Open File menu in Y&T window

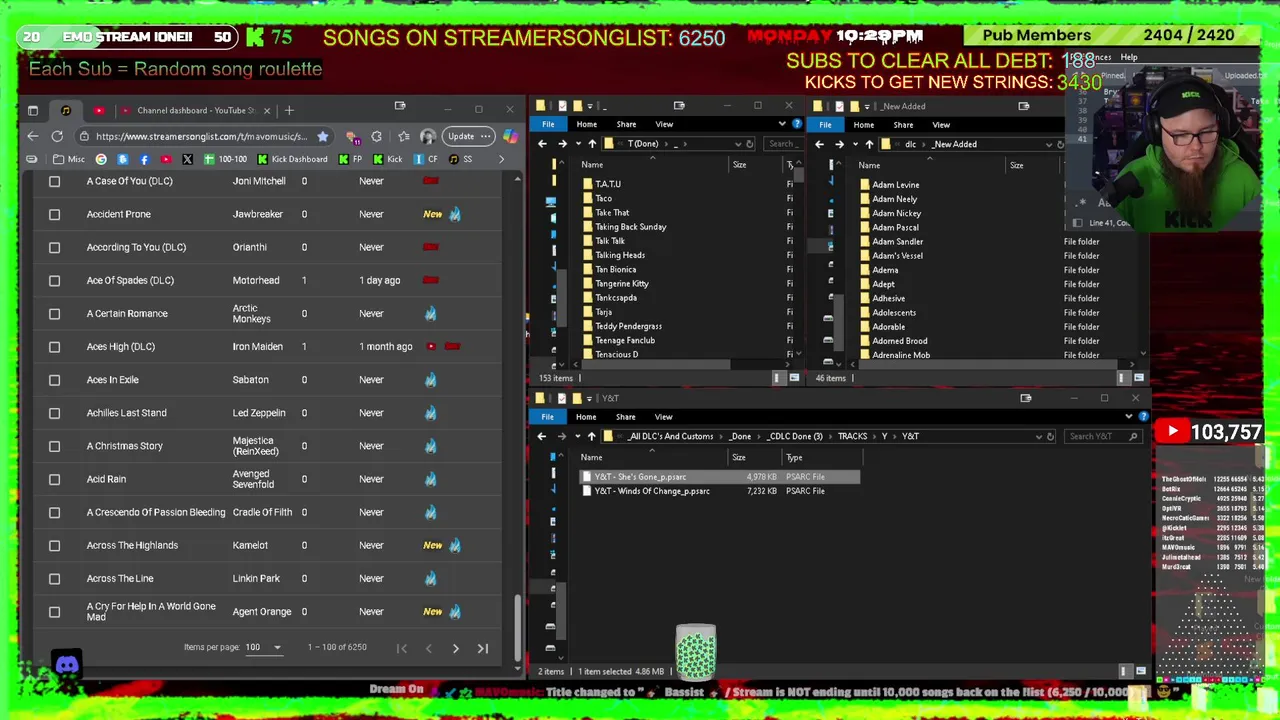(547, 417)
